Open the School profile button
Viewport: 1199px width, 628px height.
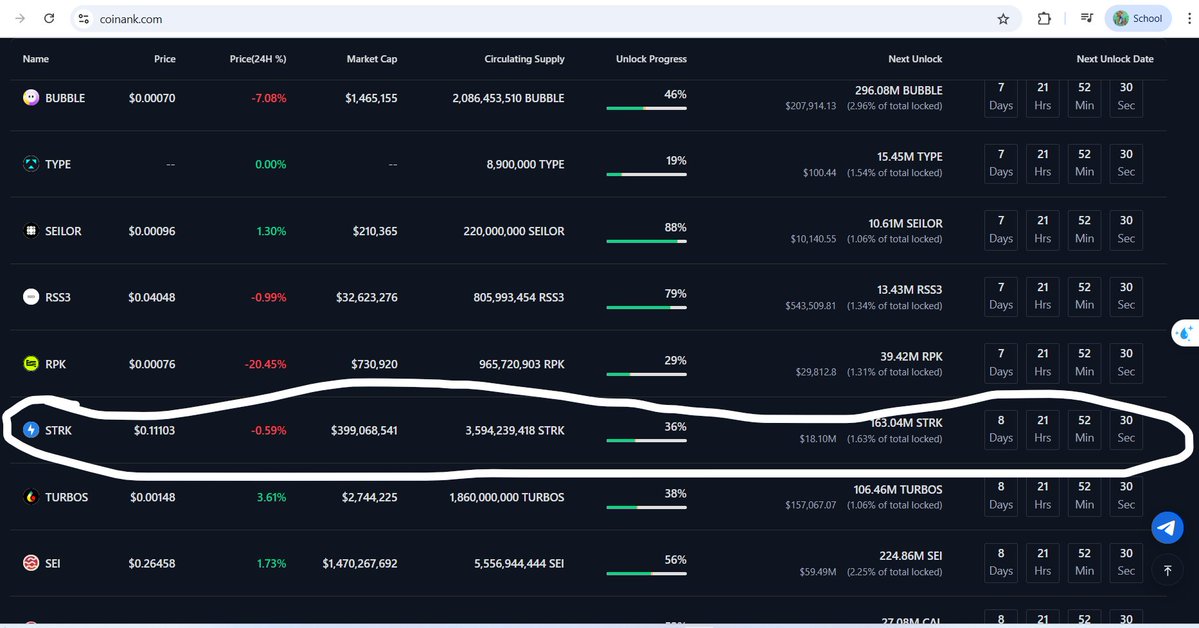pos(1138,18)
